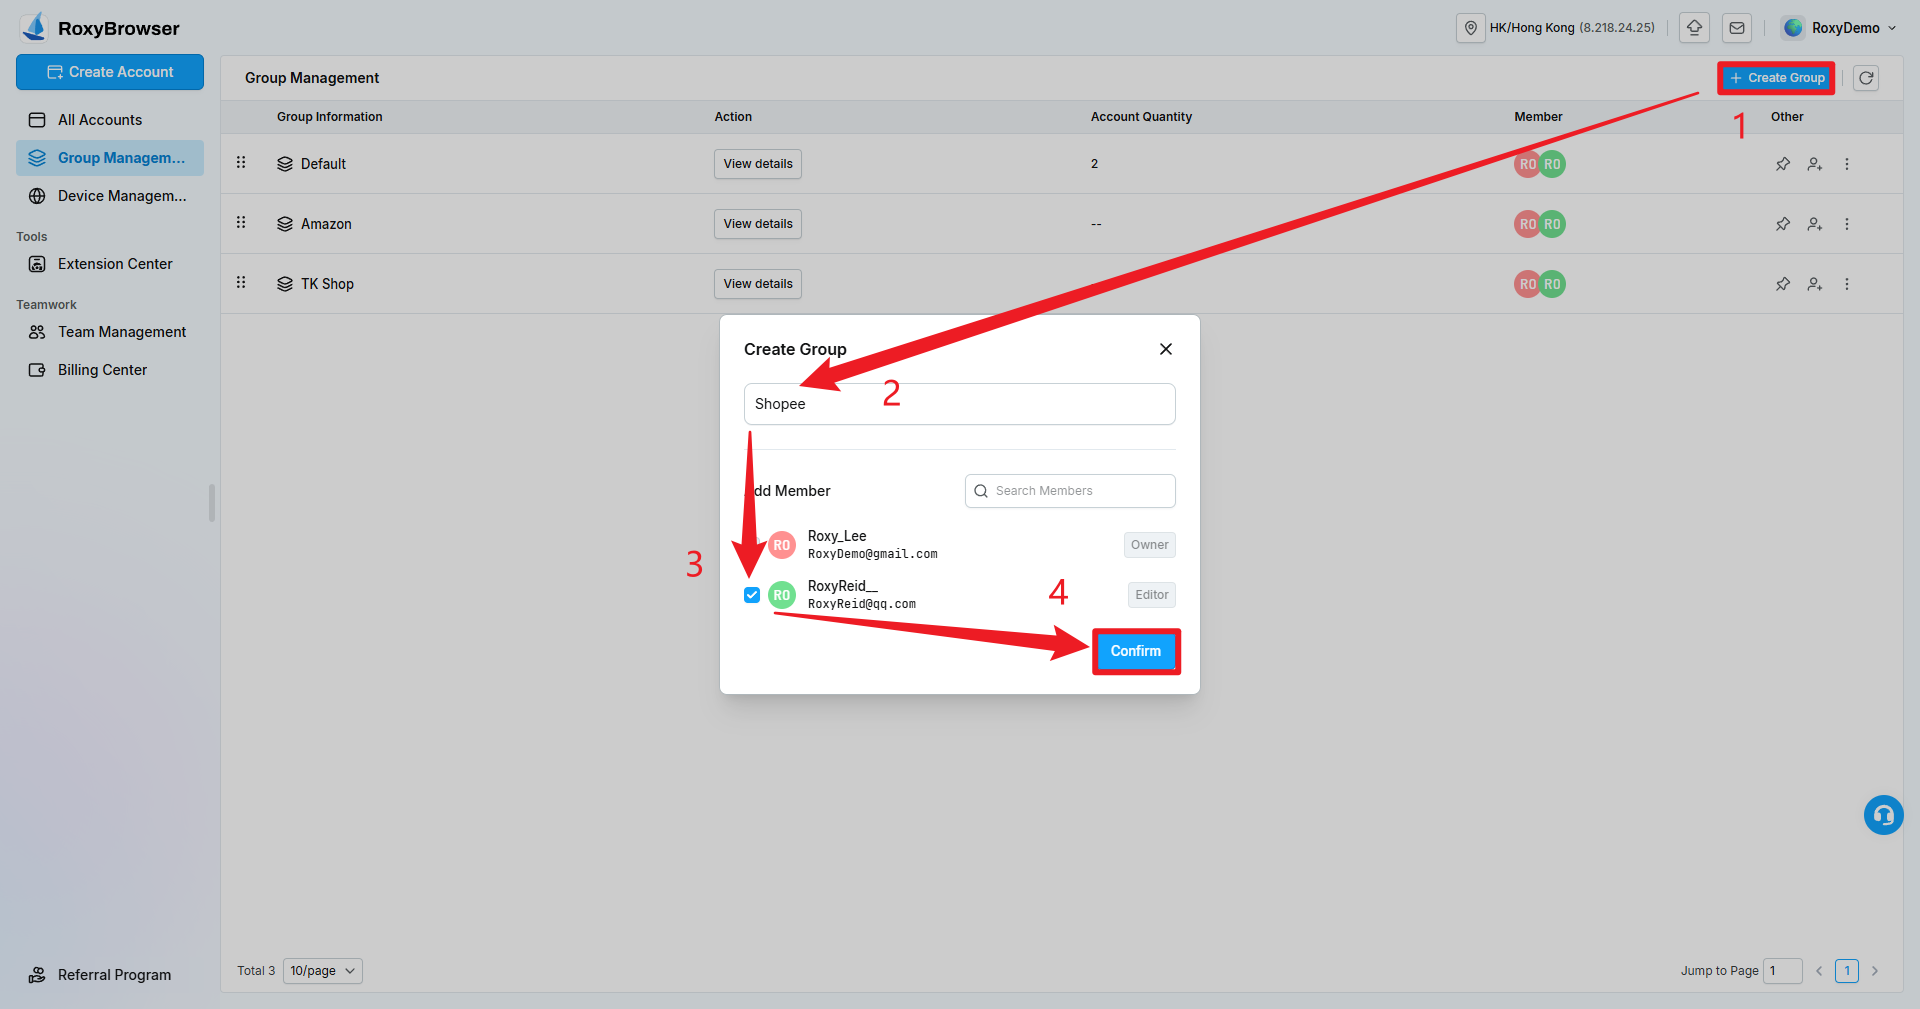The image size is (1920, 1009).
Task: Open All Accounts in sidebar
Action: coord(110,120)
